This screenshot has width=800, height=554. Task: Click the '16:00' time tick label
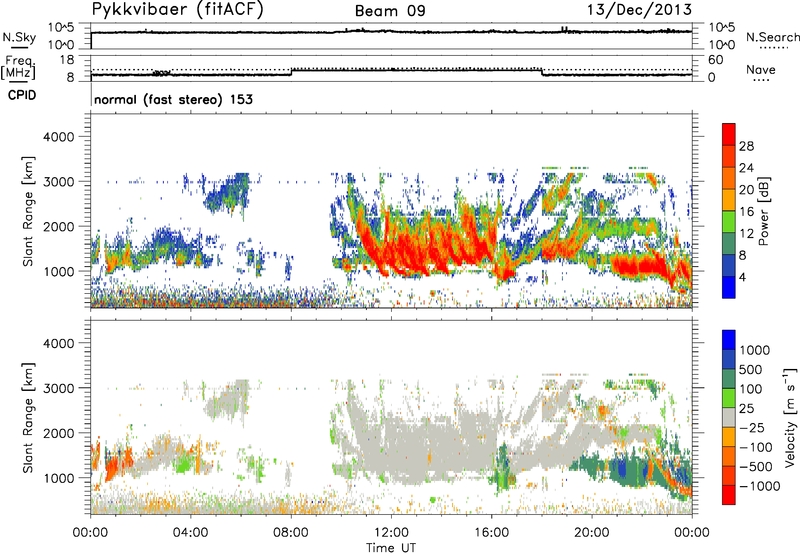click(491, 533)
